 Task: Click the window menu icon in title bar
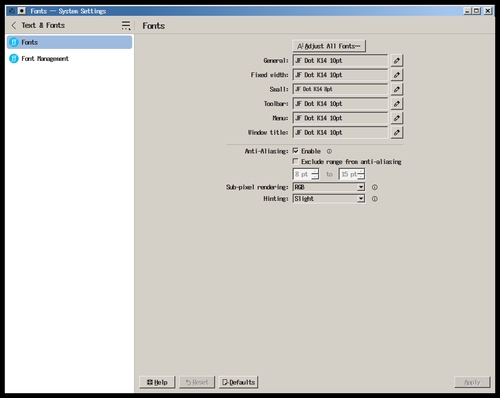12,11
